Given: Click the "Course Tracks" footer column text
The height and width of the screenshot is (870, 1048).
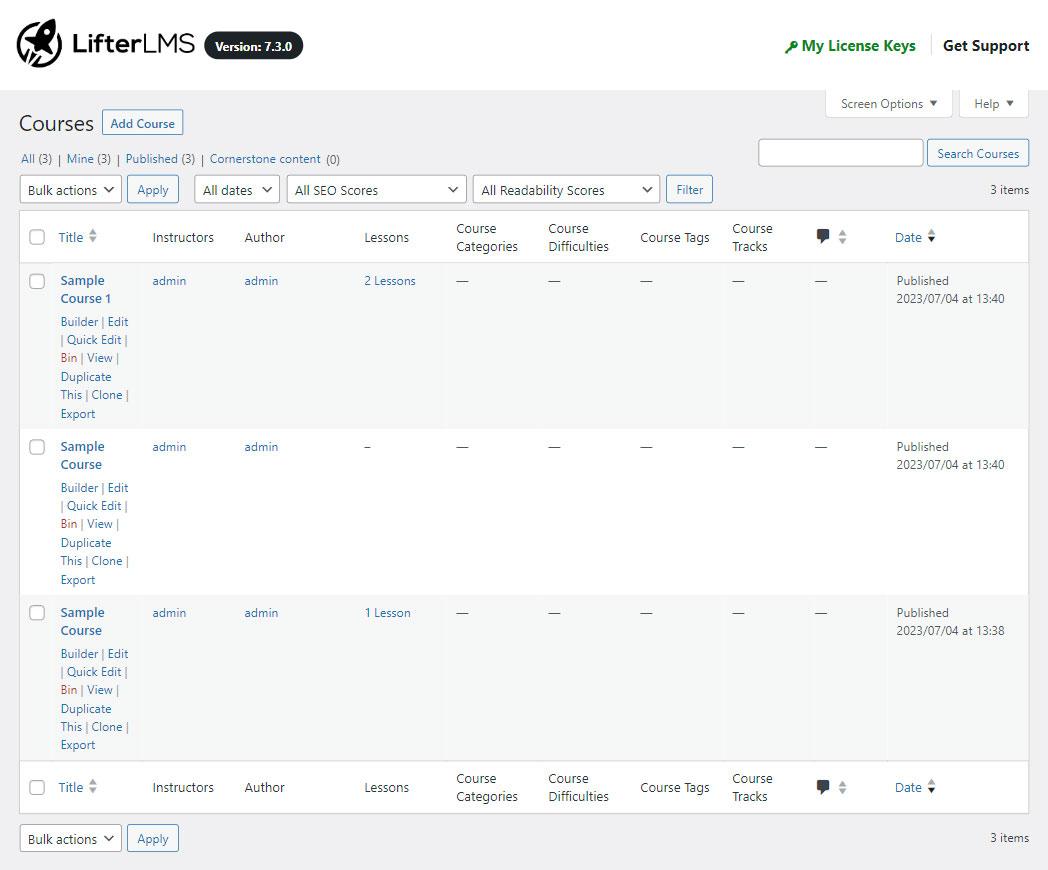Looking at the screenshot, I should click(x=752, y=787).
